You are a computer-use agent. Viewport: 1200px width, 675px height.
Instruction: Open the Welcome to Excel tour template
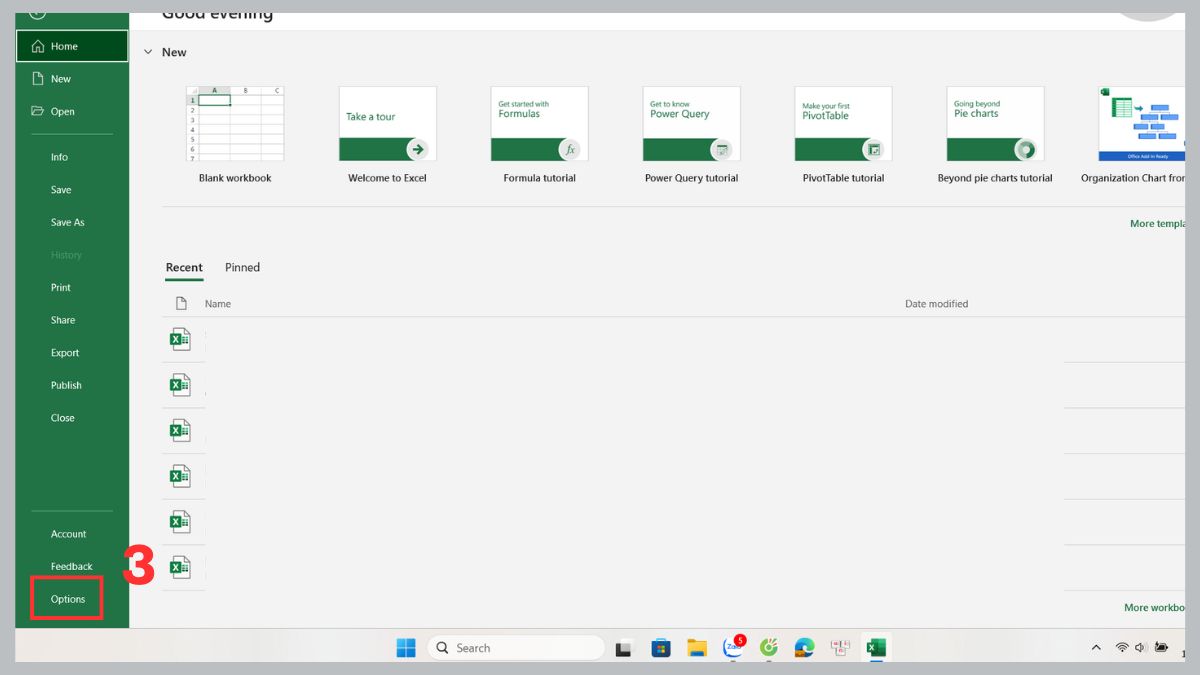tap(387, 124)
